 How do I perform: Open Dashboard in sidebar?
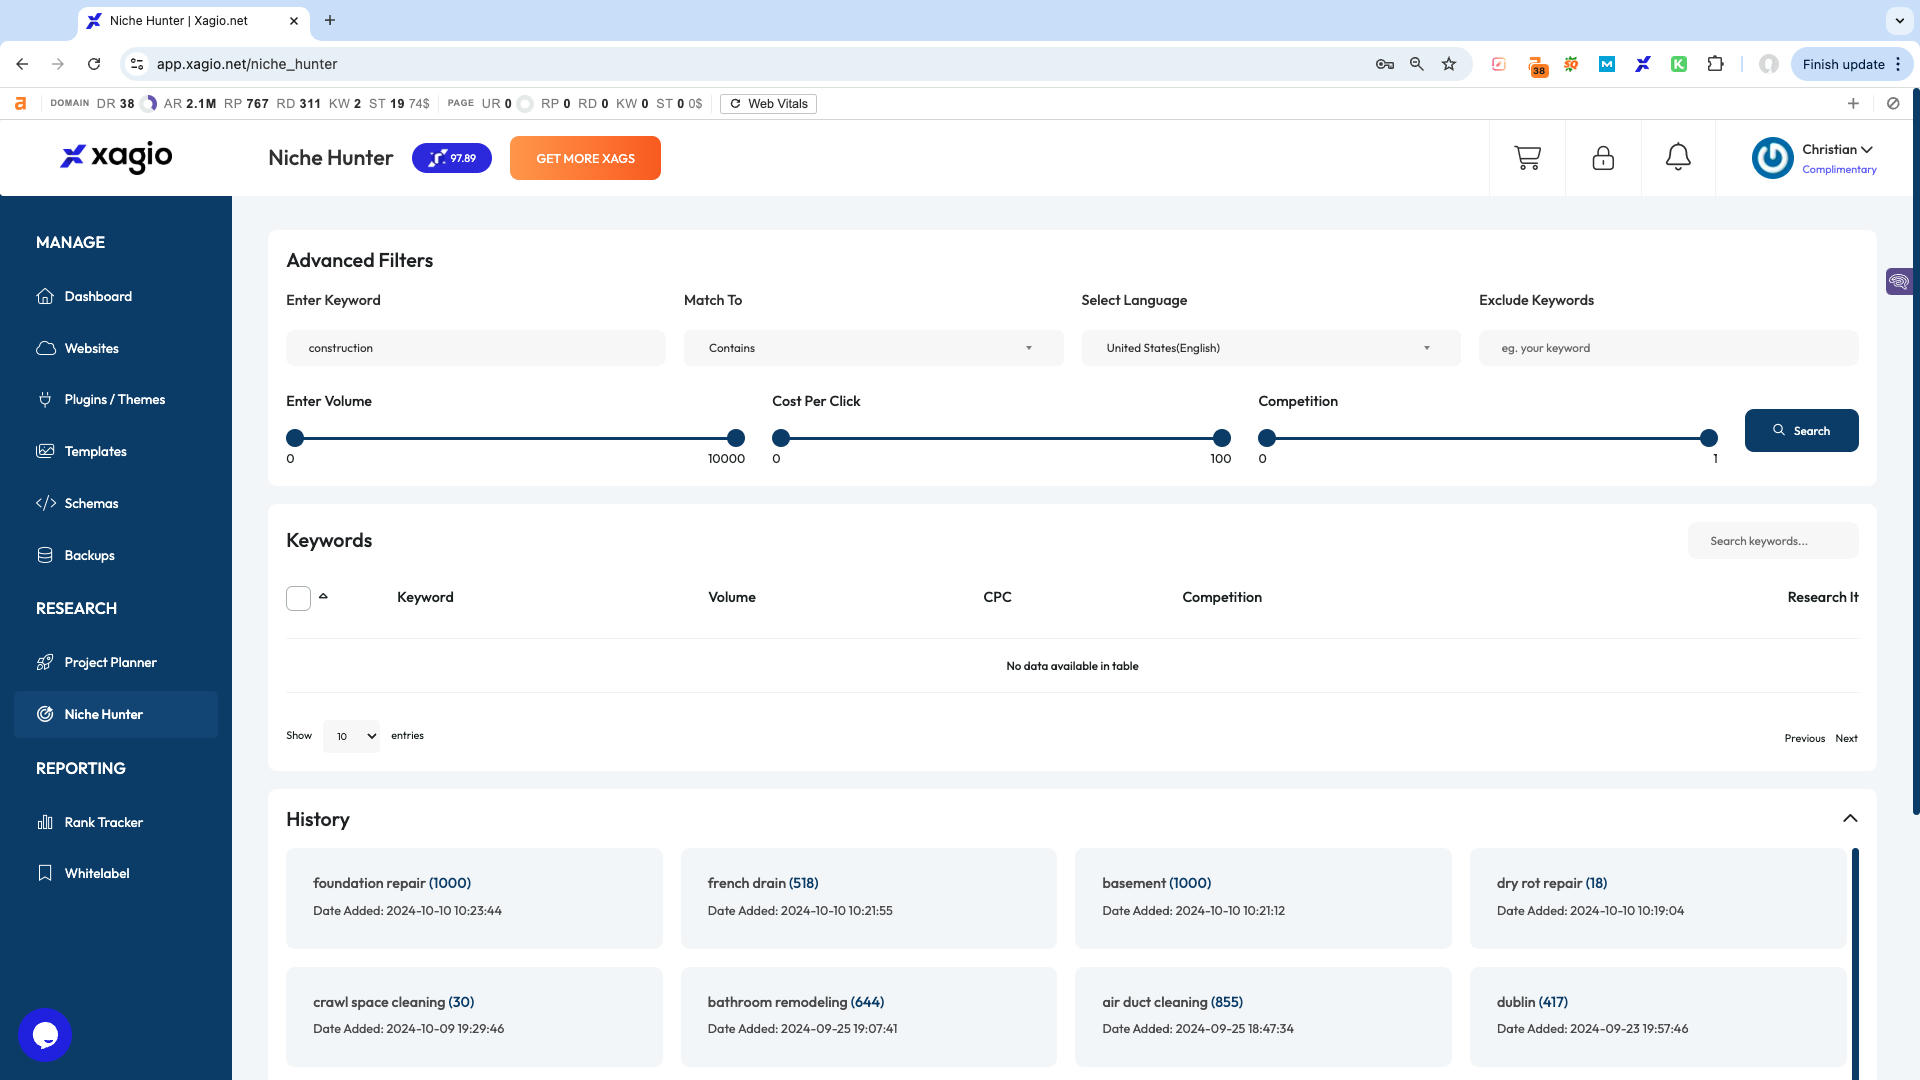(x=98, y=296)
